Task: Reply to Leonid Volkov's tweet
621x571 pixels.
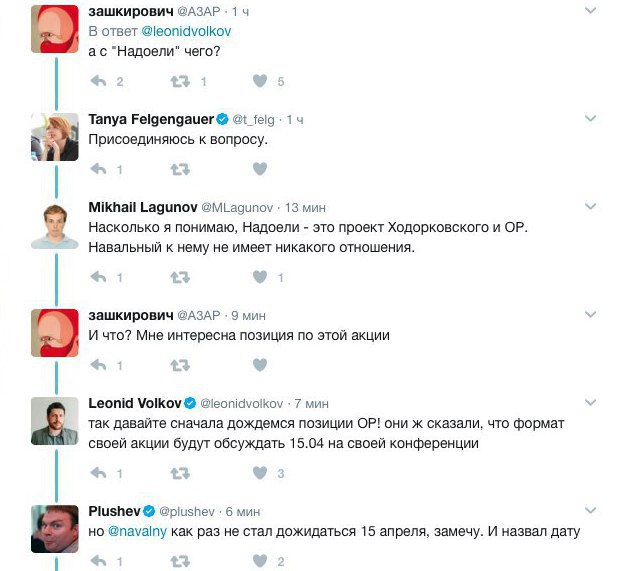Action: pos(99,473)
